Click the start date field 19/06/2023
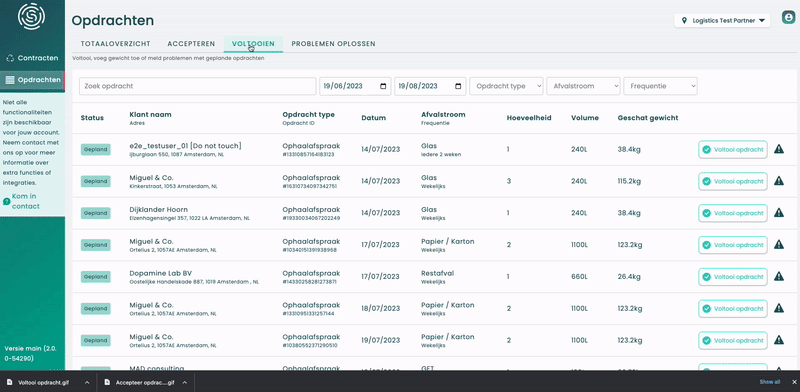Viewport: 800px width, 392px height. point(355,86)
